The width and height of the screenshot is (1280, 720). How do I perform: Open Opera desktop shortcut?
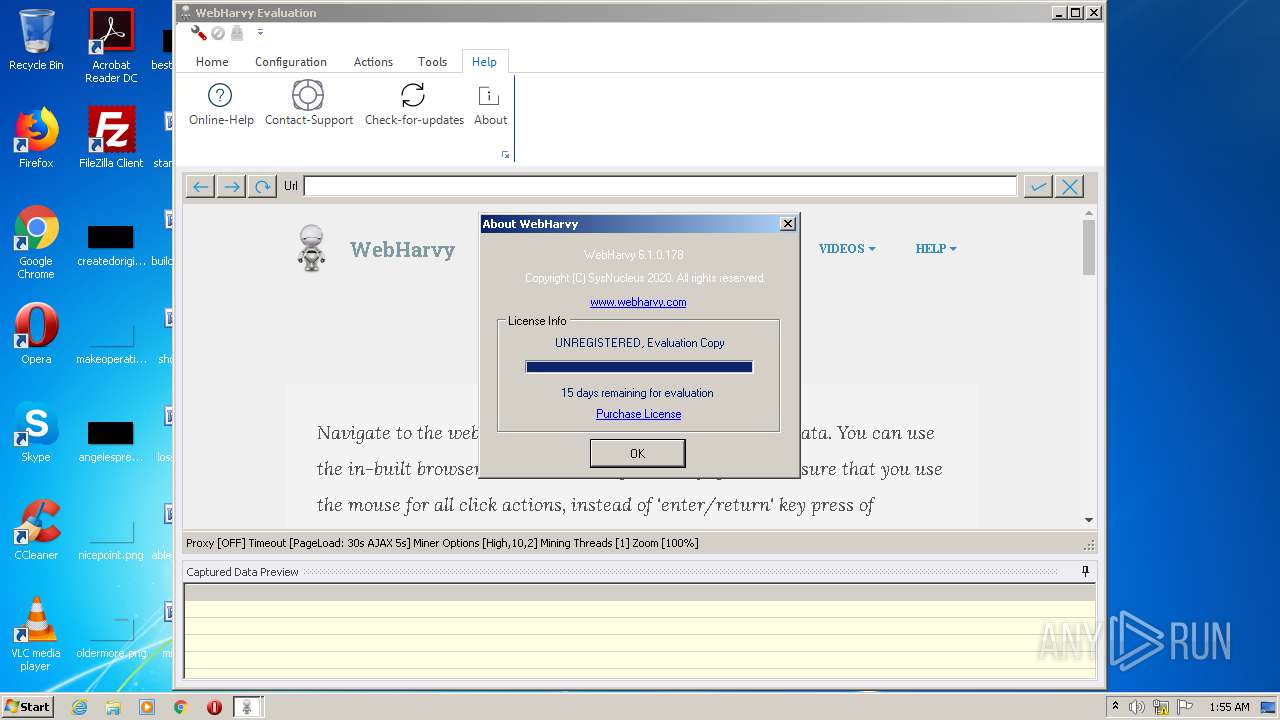[36, 334]
